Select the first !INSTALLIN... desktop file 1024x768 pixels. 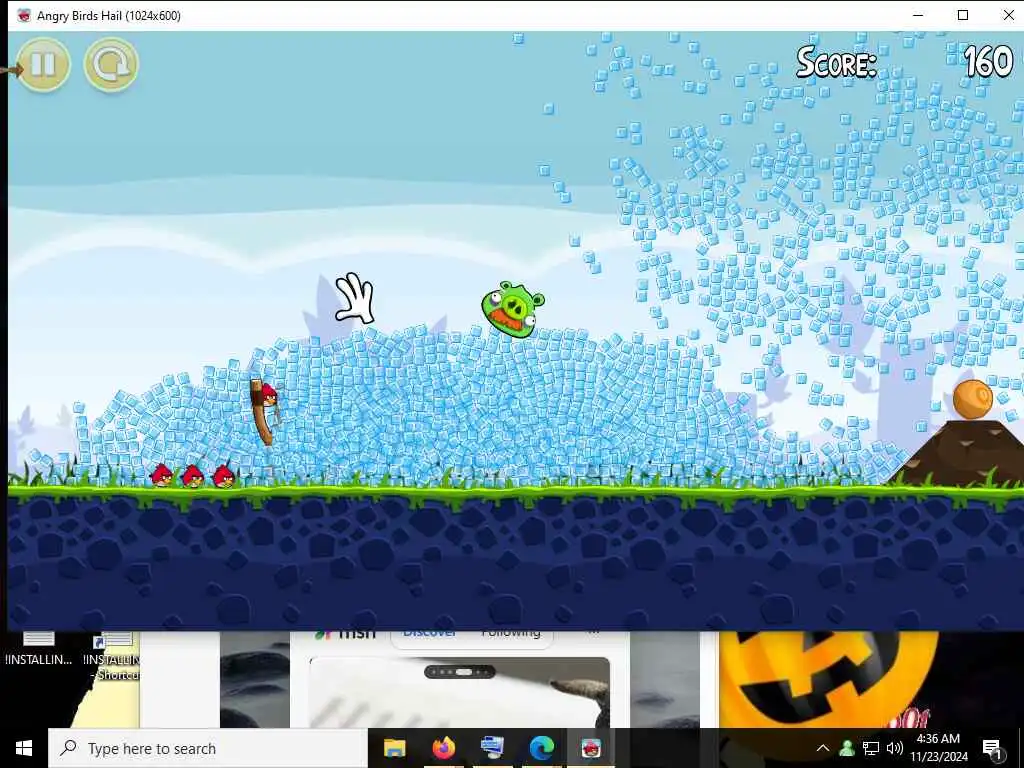(39, 649)
